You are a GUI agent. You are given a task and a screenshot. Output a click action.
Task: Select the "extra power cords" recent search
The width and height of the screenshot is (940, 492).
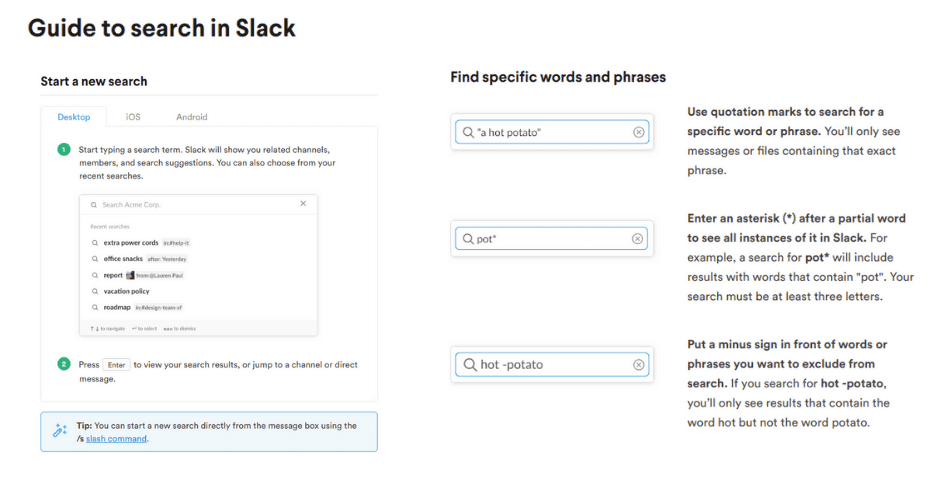point(131,243)
